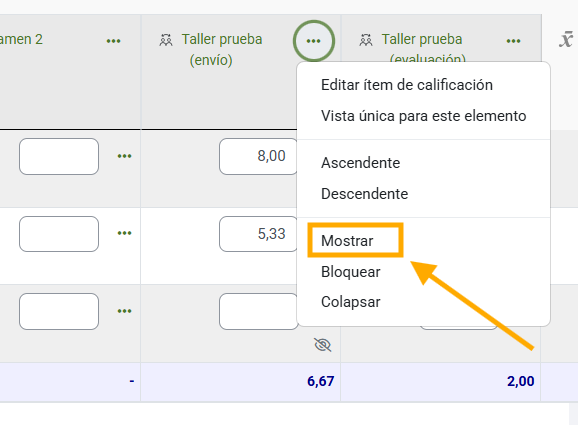Click the course average x̄ icon
Image resolution: width=578 pixels, height=425 pixels.
566,40
